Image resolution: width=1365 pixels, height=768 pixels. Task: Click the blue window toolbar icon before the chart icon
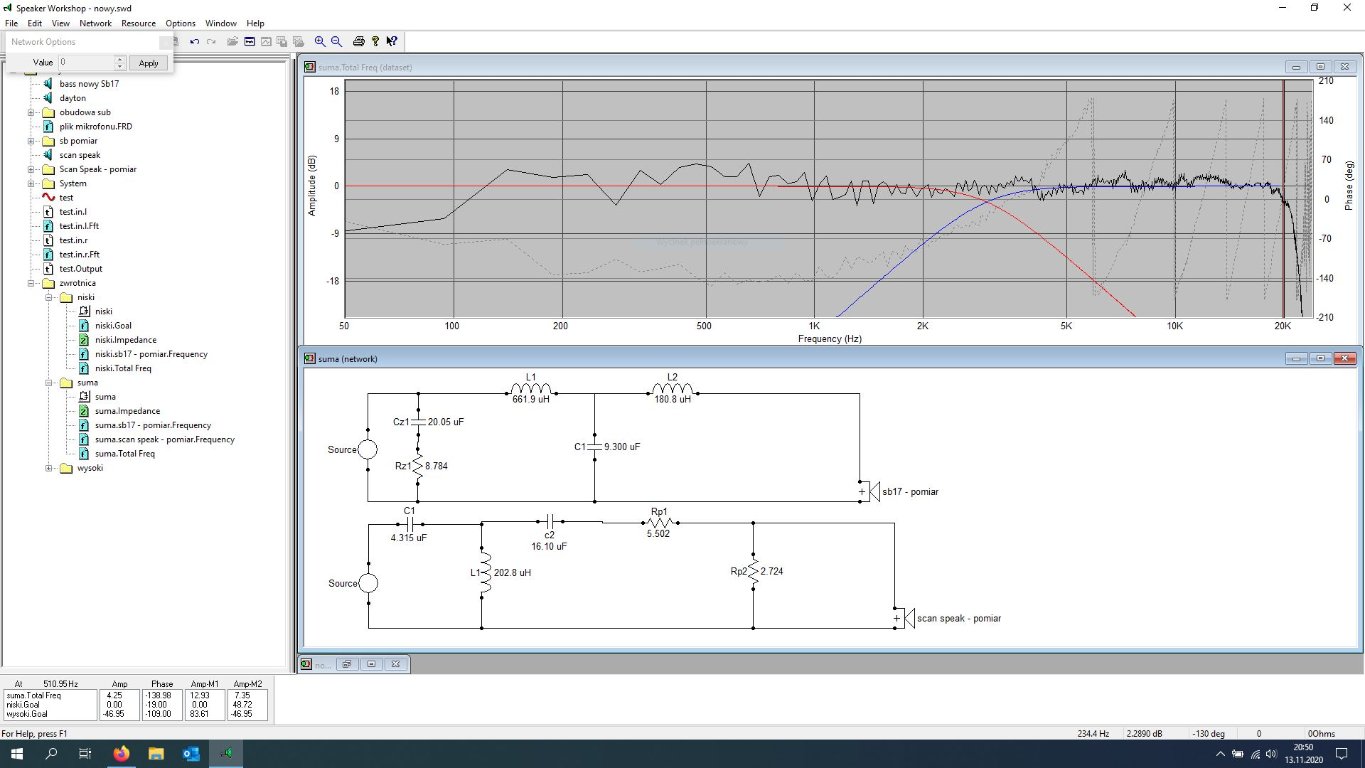[249, 42]
